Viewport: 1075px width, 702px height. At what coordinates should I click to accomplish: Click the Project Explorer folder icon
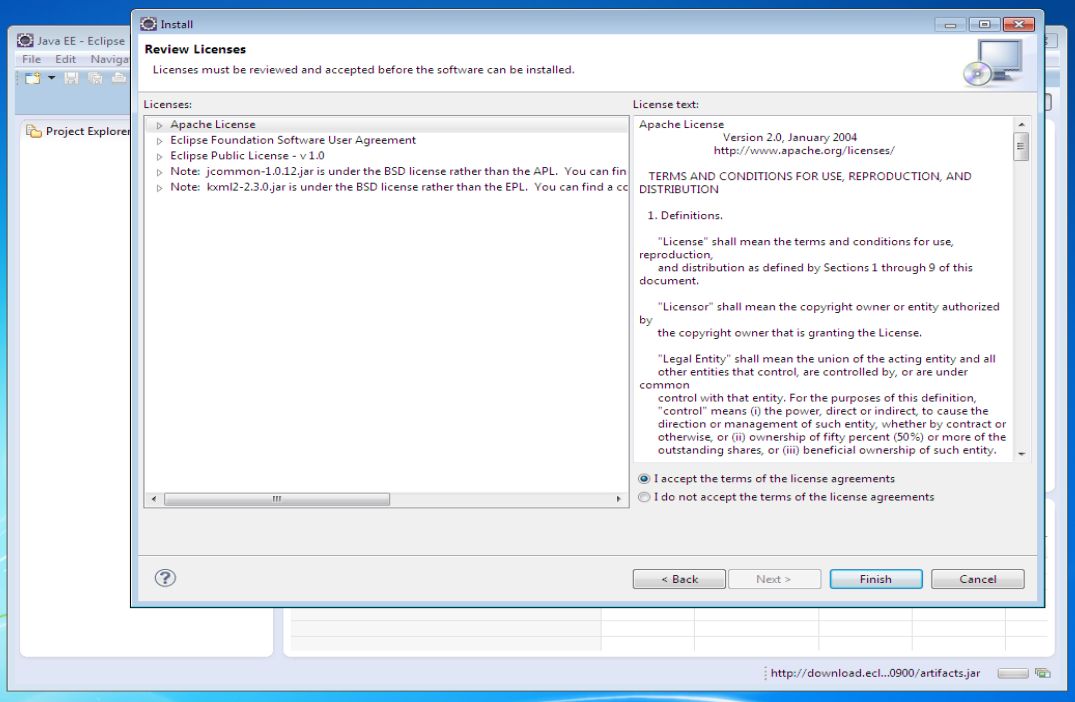click(x=34, y=131)
